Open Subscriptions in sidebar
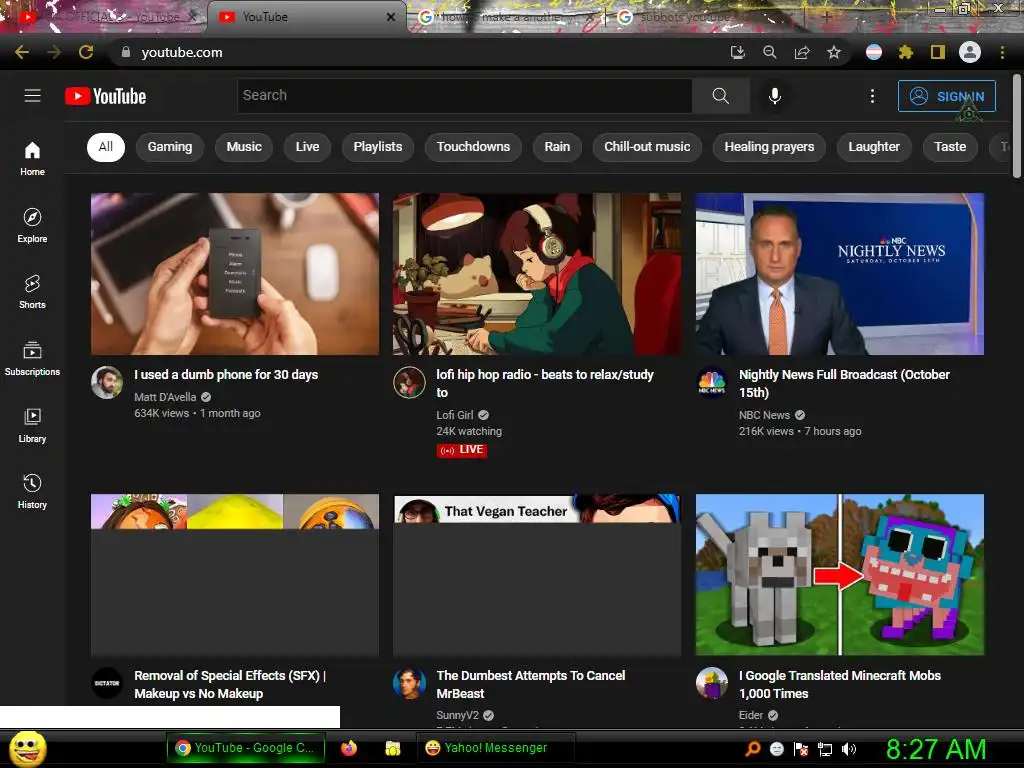 pos(32,359)
